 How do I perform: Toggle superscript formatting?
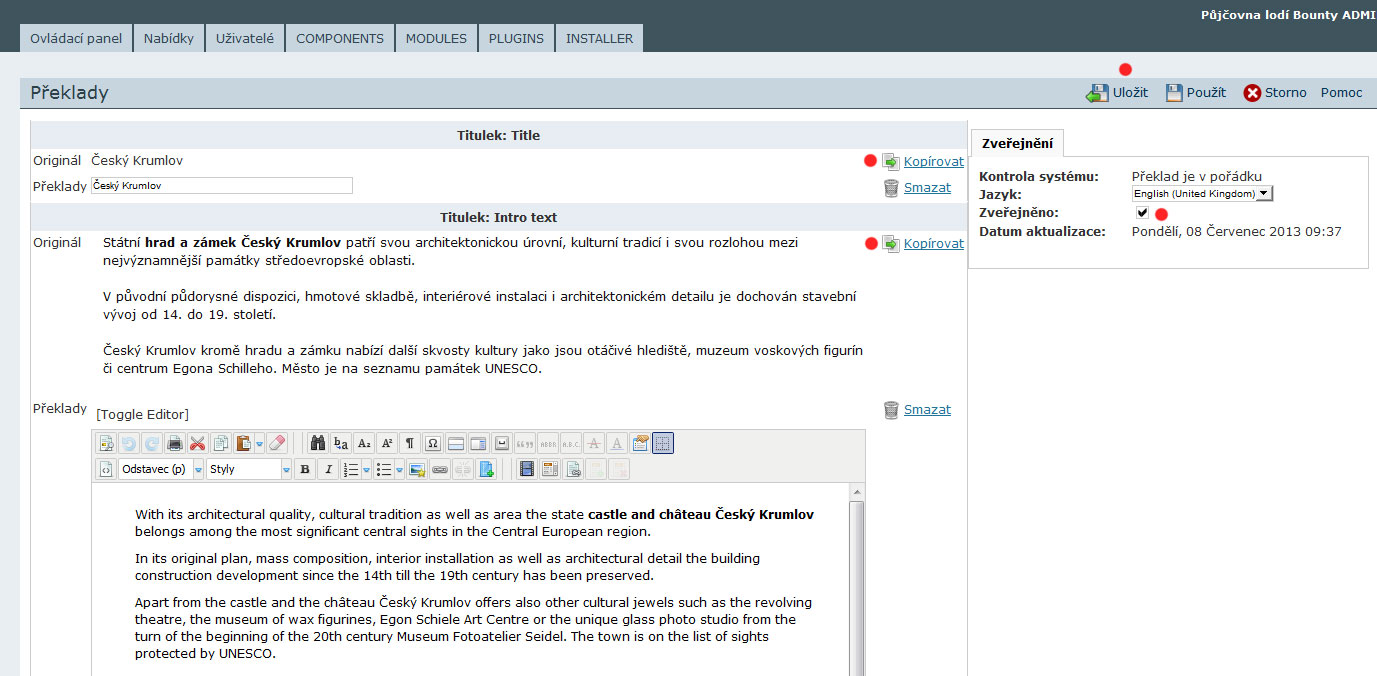[387, 443]
